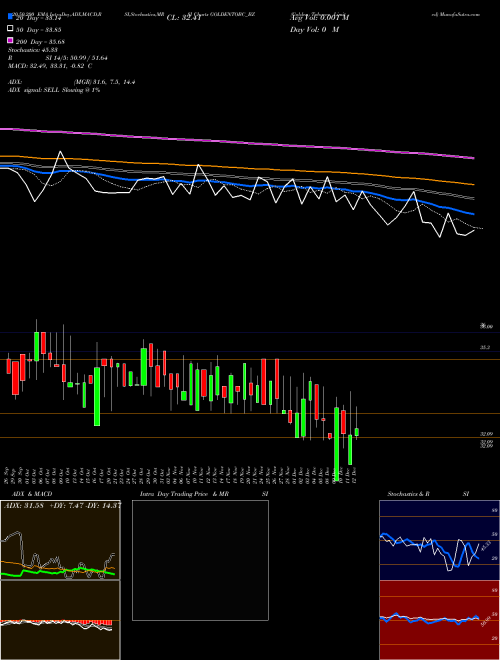500x660 pixels.
Task: Click the 'CL: 32.41' closing price label
Action: click(184, 18)
